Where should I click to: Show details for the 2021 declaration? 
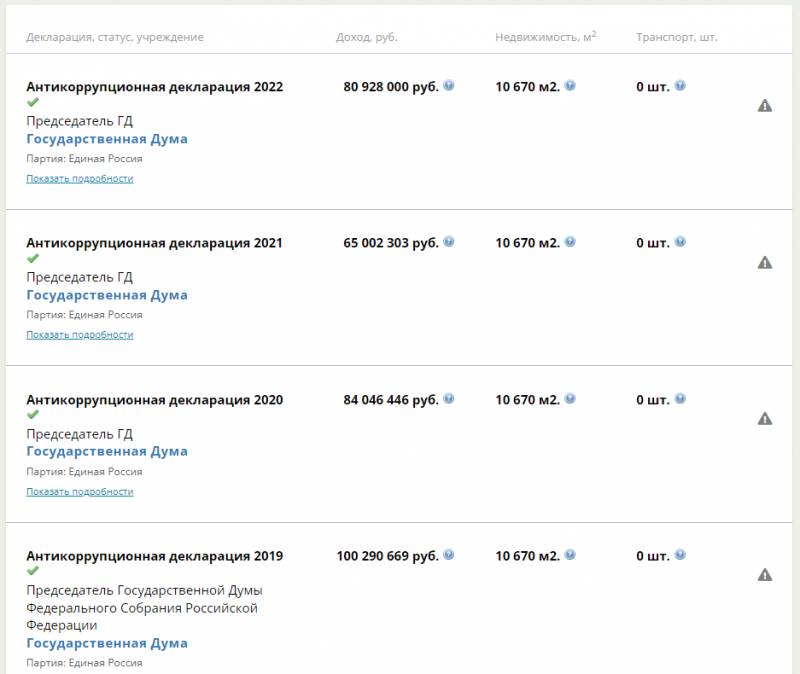(80, 335)
